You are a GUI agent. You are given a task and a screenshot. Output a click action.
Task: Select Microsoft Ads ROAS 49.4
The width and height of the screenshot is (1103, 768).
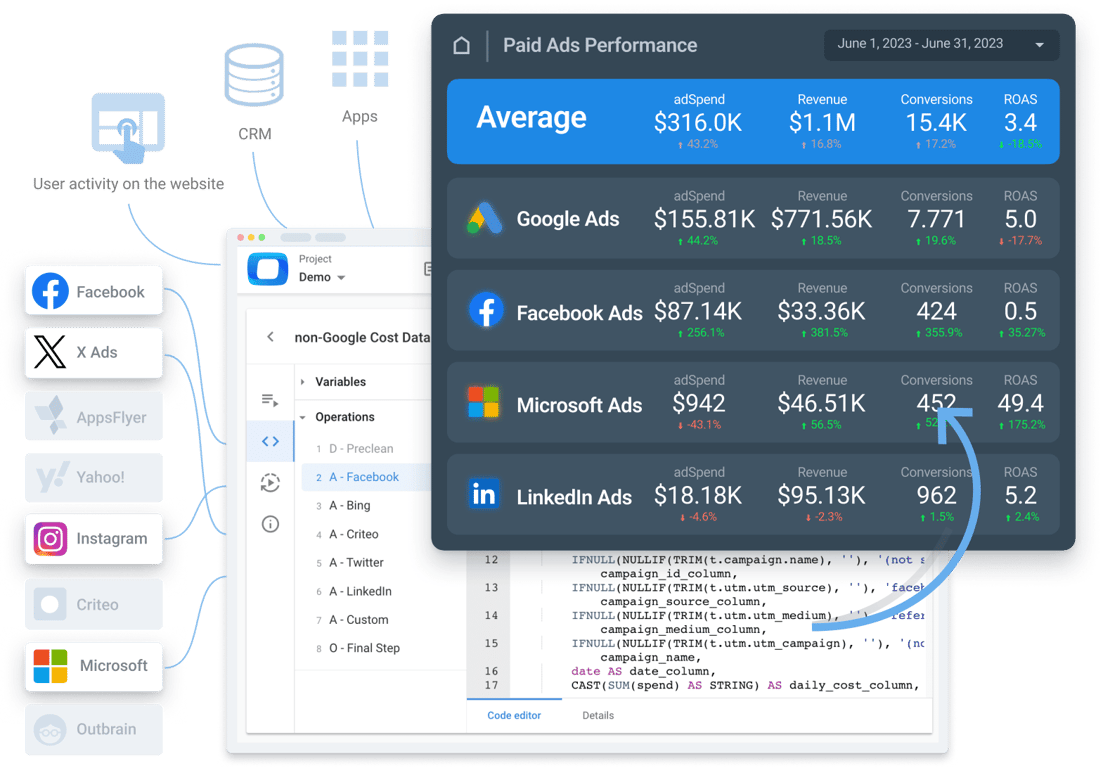[1020, 404]
